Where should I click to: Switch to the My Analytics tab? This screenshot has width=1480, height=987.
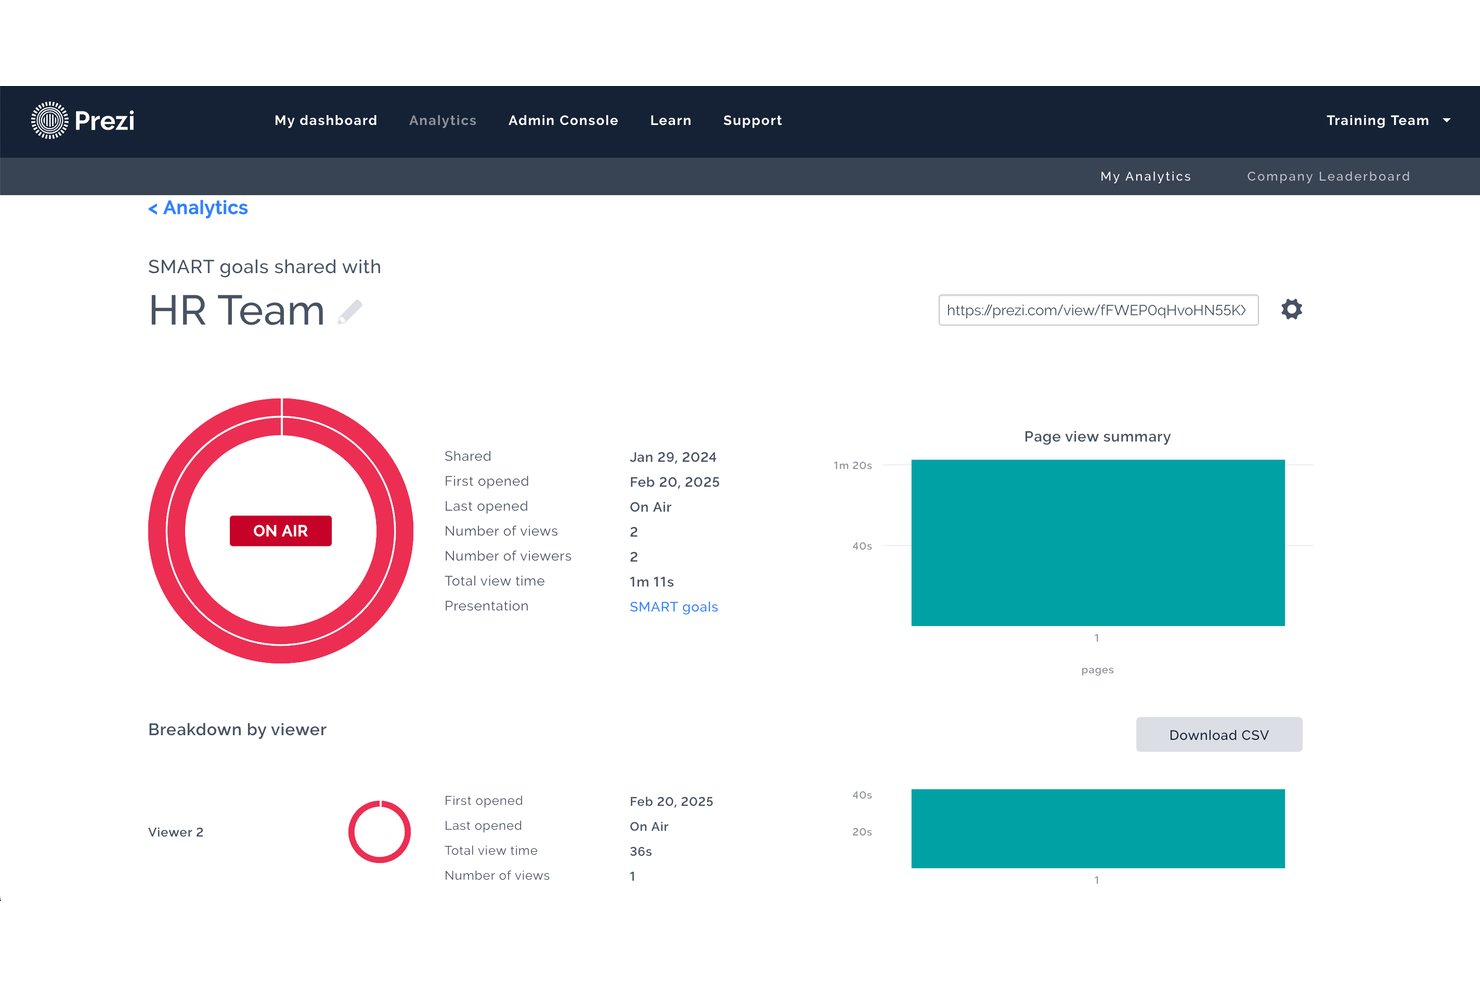tap(1146, 176)
